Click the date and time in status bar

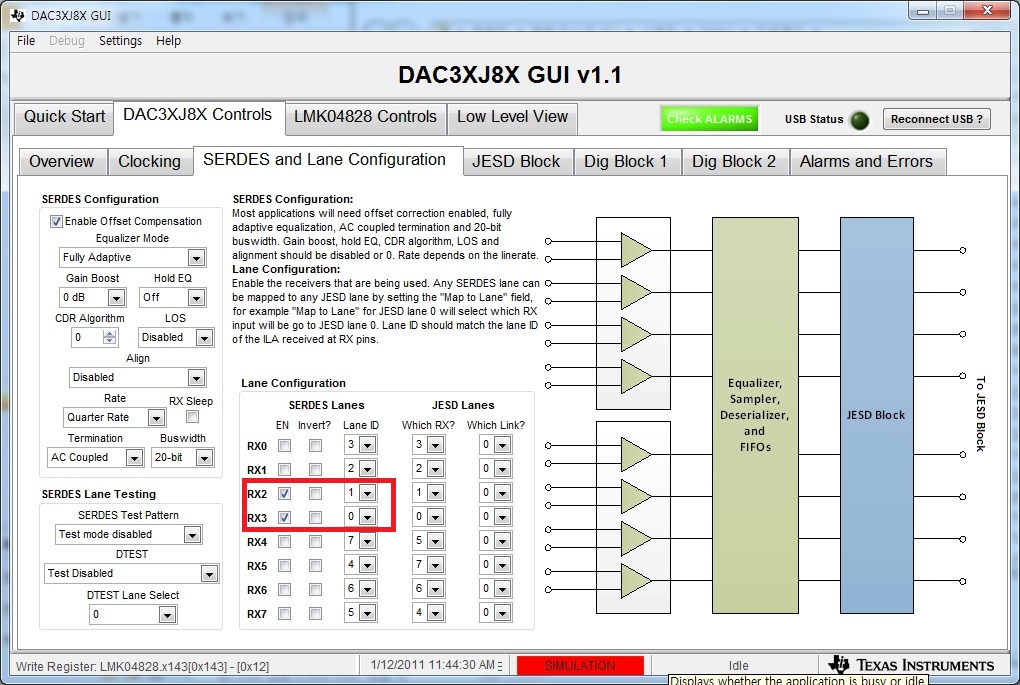pos(433,665)
